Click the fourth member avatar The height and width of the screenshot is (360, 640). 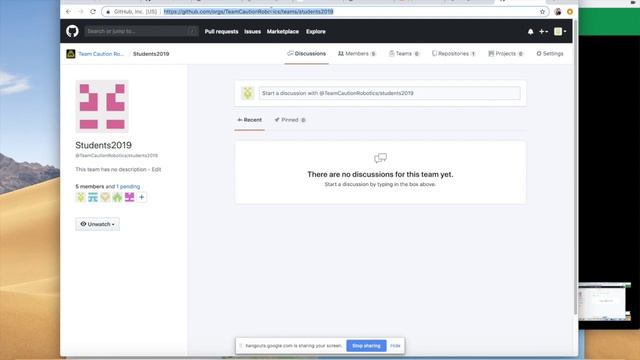click(x=118, y=198)
